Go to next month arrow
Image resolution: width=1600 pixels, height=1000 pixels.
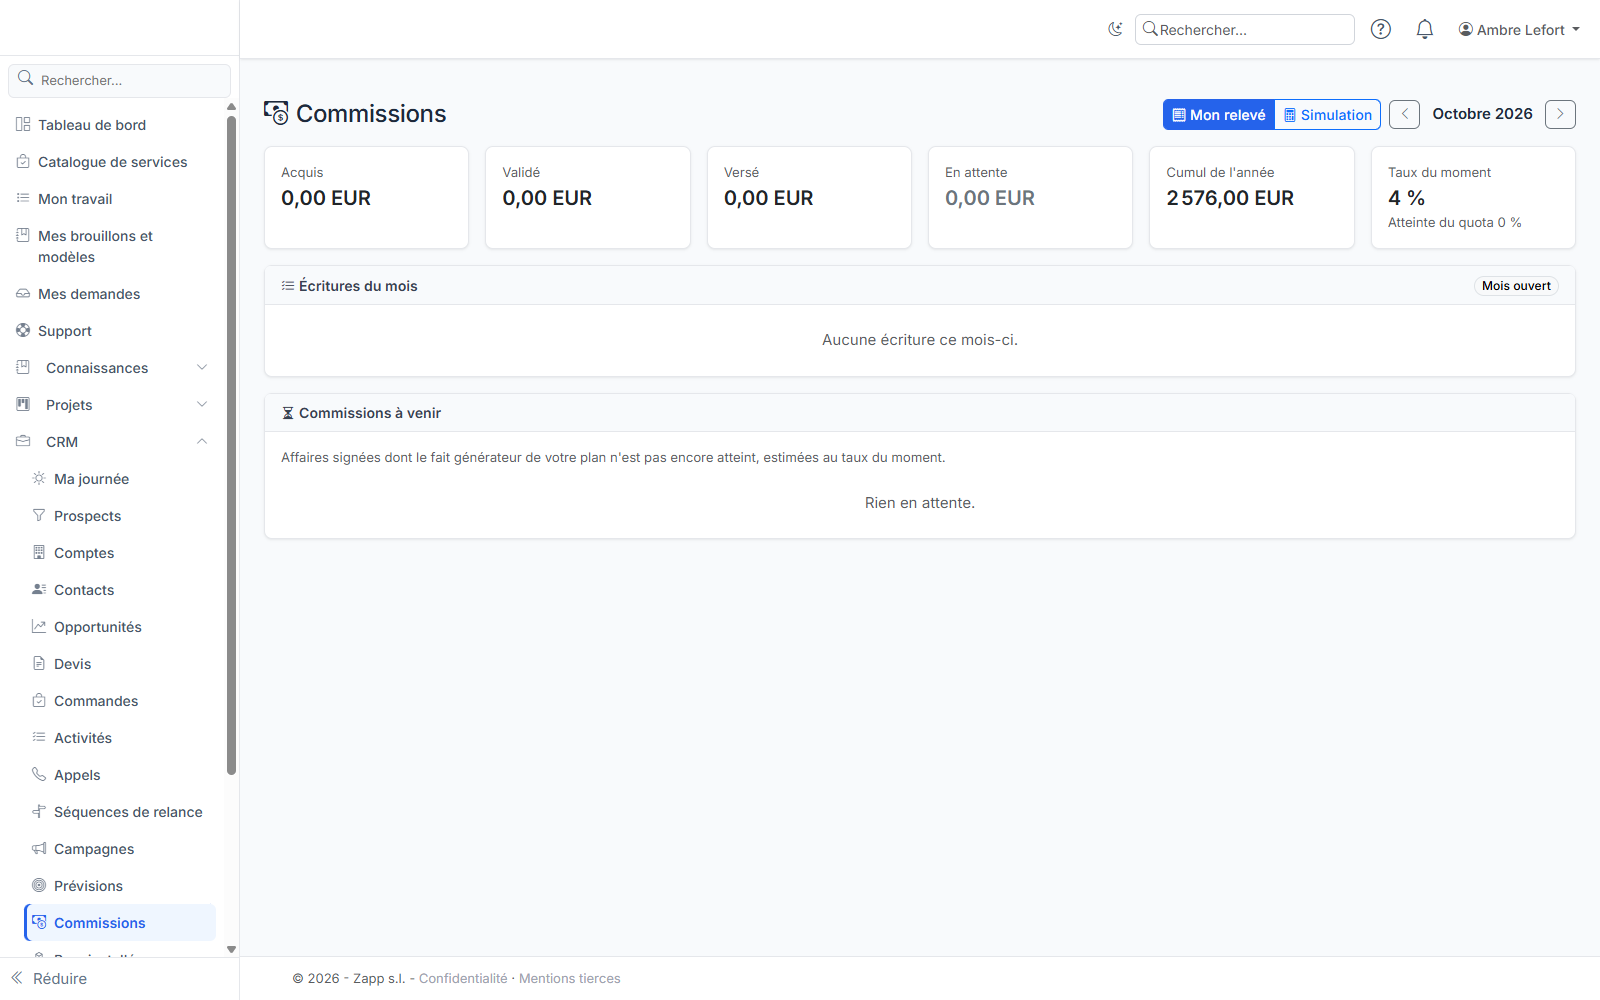[x=1560, y=114]
